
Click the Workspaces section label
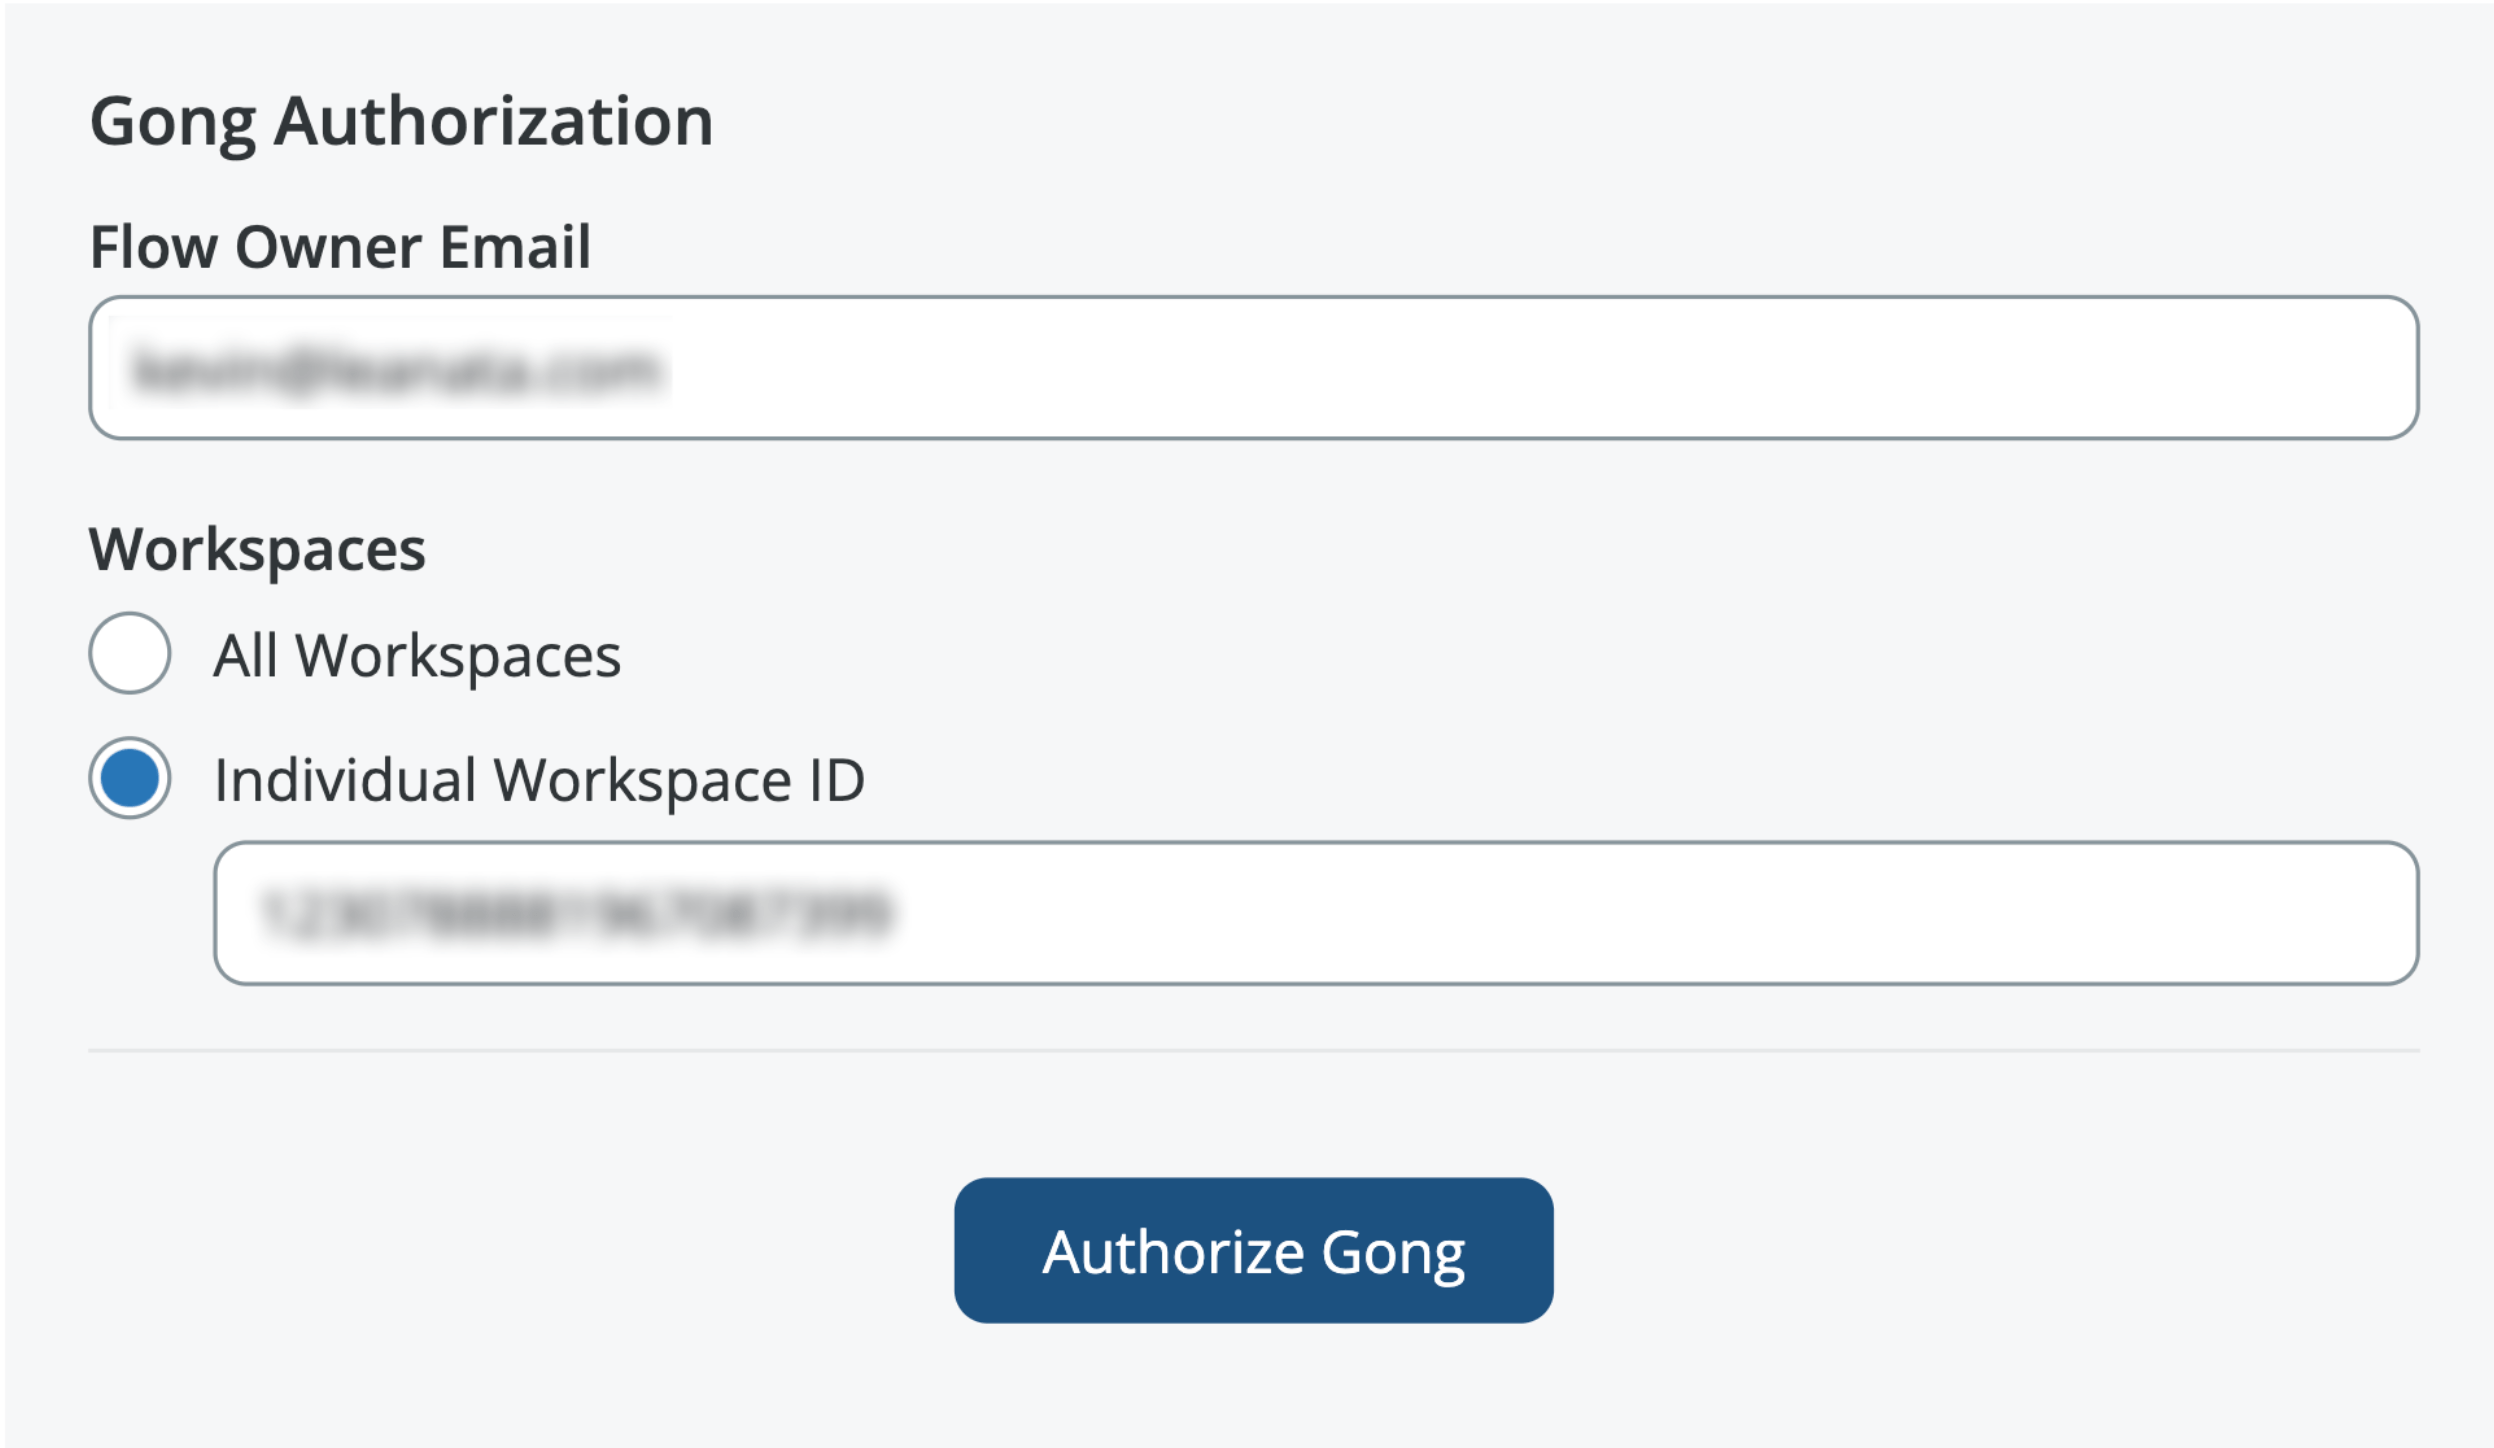click(257, 550)
